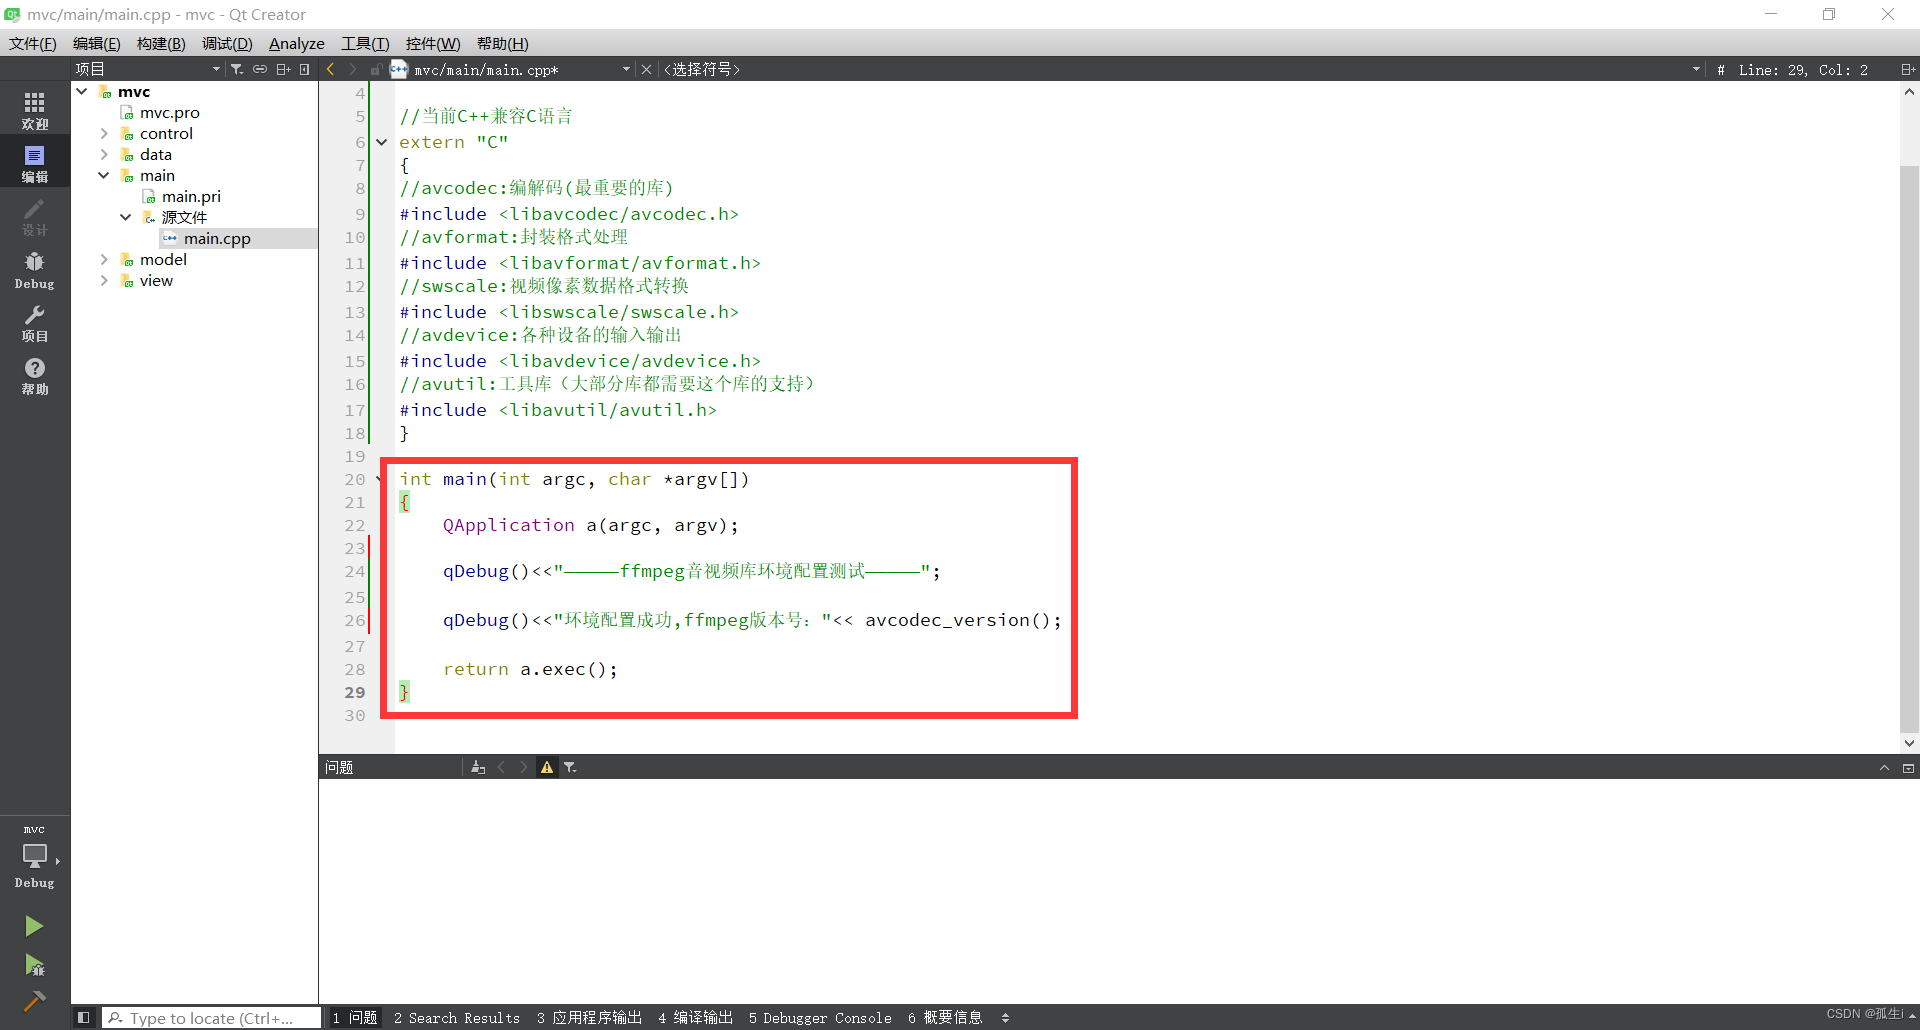Collapse the mvc project root
Screen dimensions: 1920x1030
pyautogui.click(x=82, y=91)
